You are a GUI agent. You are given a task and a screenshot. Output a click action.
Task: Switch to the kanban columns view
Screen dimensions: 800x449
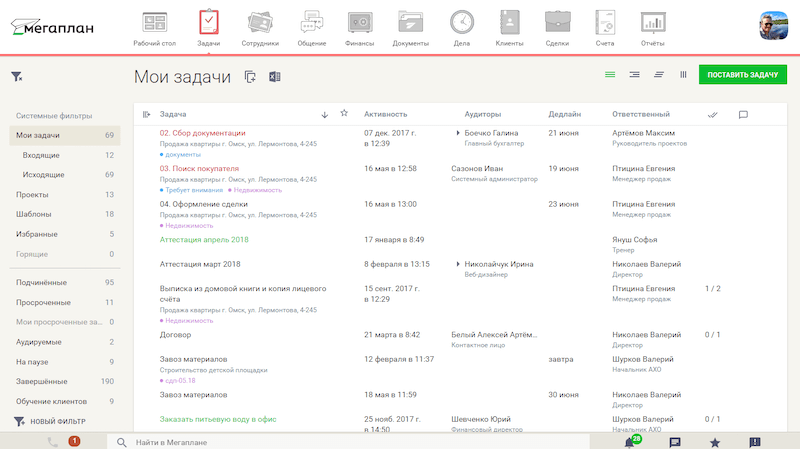[x=684, y=75]
